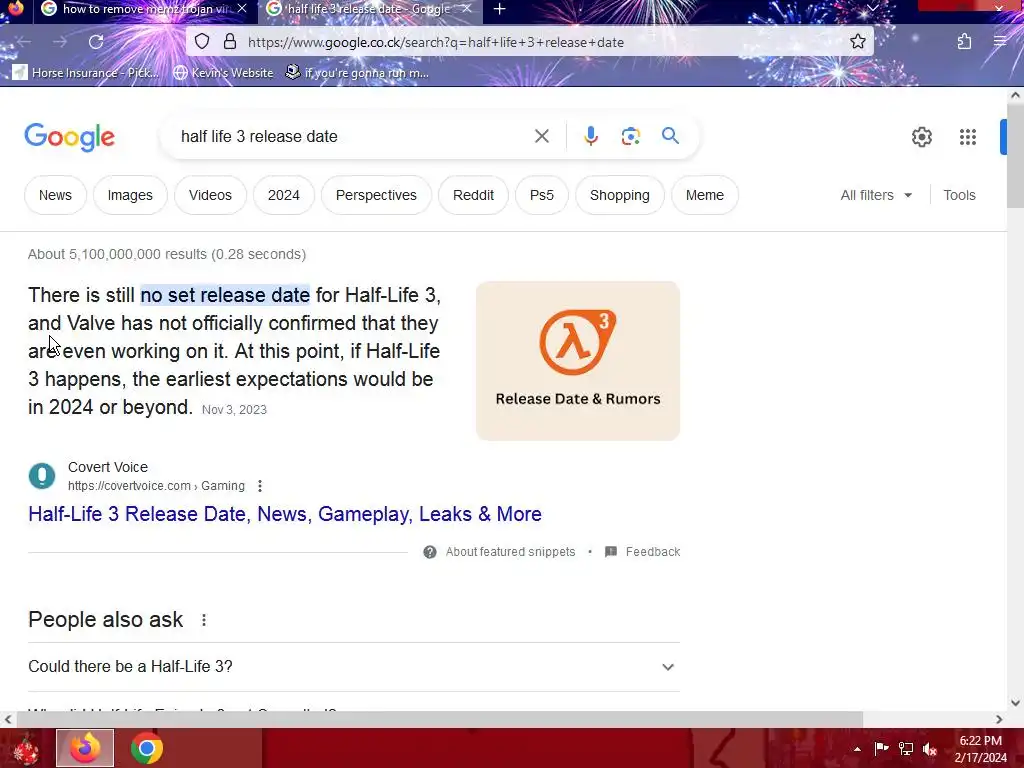Open the Half-Life 3 Release Date & Rumors thumbnail
1024x768 pixels.
coord(578,360)
